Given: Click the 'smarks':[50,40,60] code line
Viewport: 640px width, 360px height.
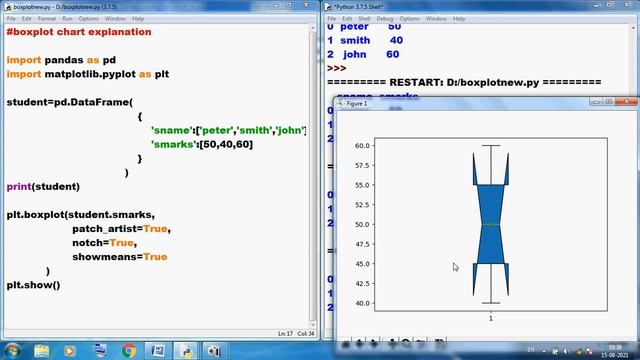Looking at the screenshot, I should click(202, 144).
